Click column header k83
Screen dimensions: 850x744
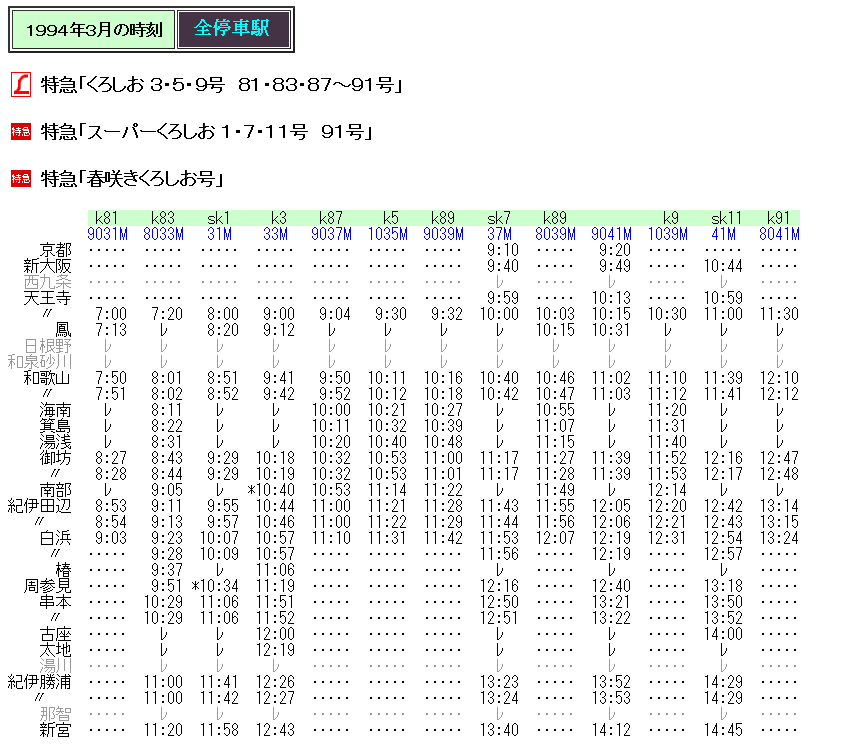click(x=163, y=218)
